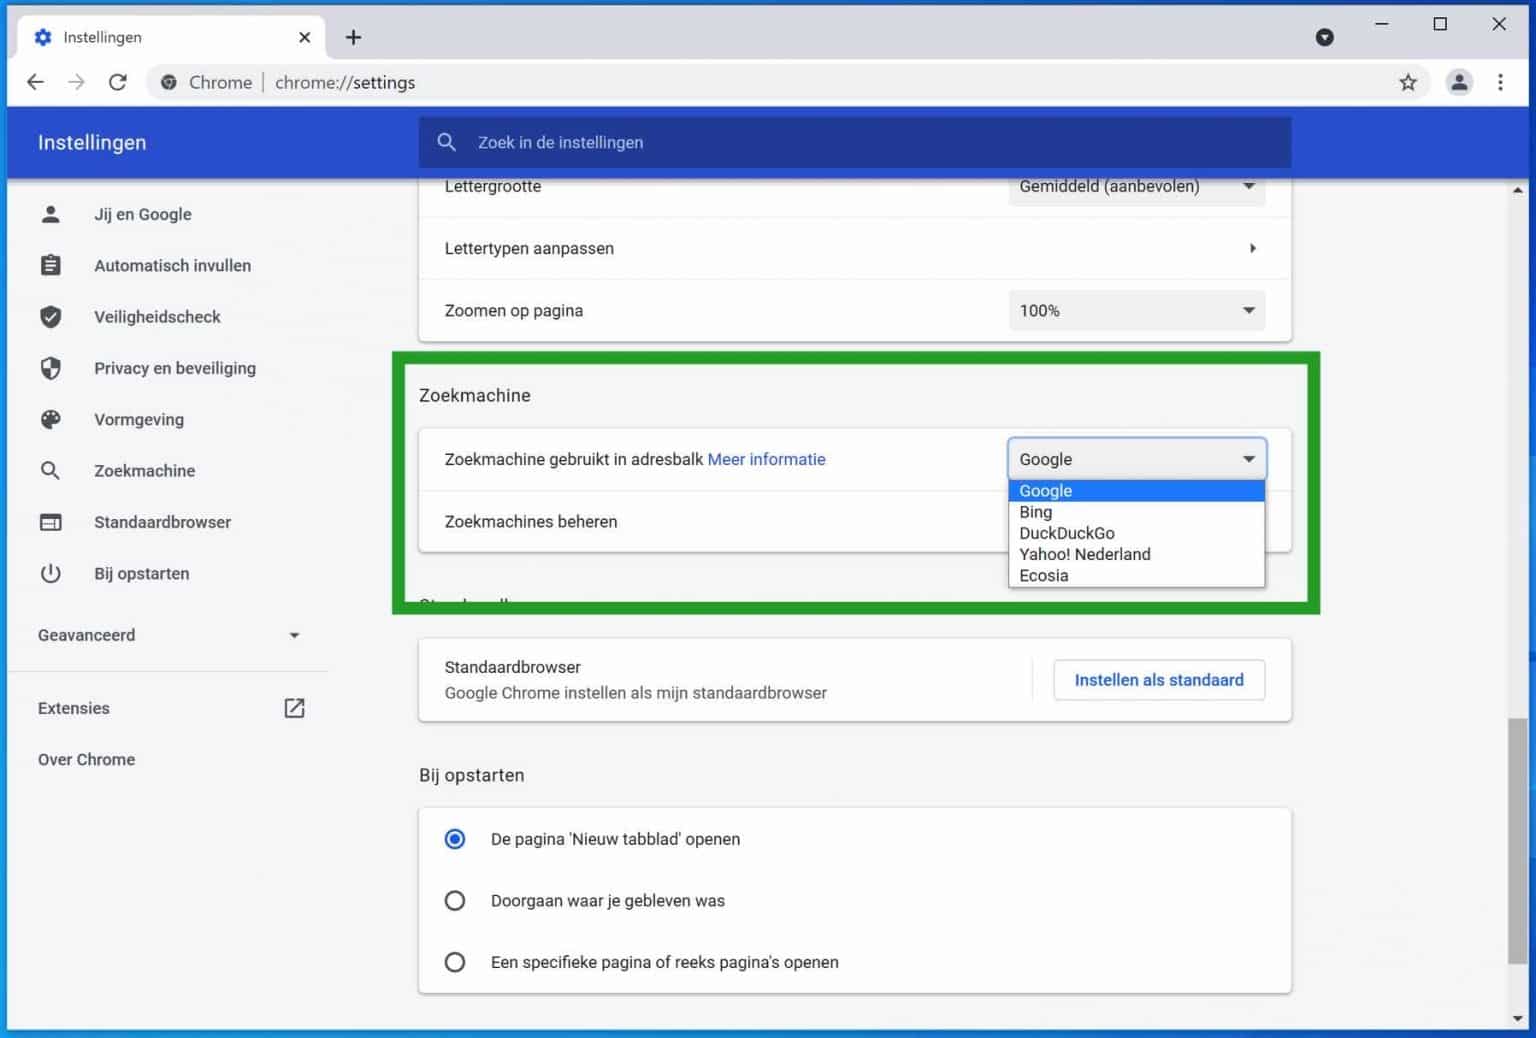Open Over Chrome page
Screen dimensions: 1536x1038
tap(86, 759)
